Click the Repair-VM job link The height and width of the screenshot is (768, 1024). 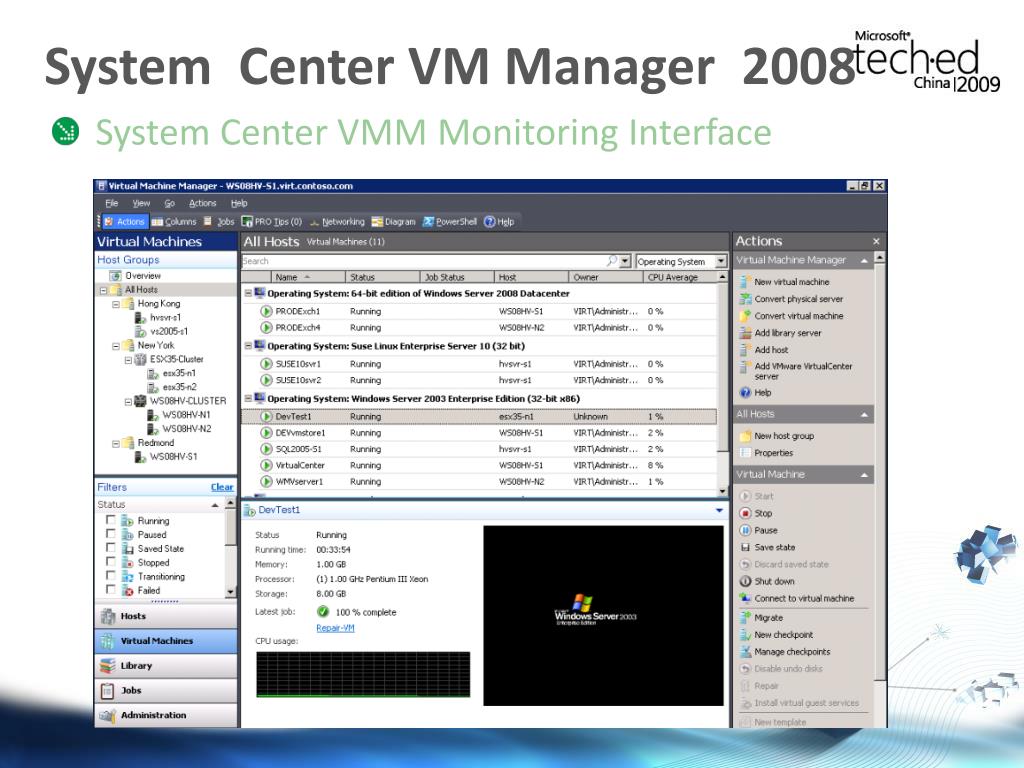(x=335, y=628)
